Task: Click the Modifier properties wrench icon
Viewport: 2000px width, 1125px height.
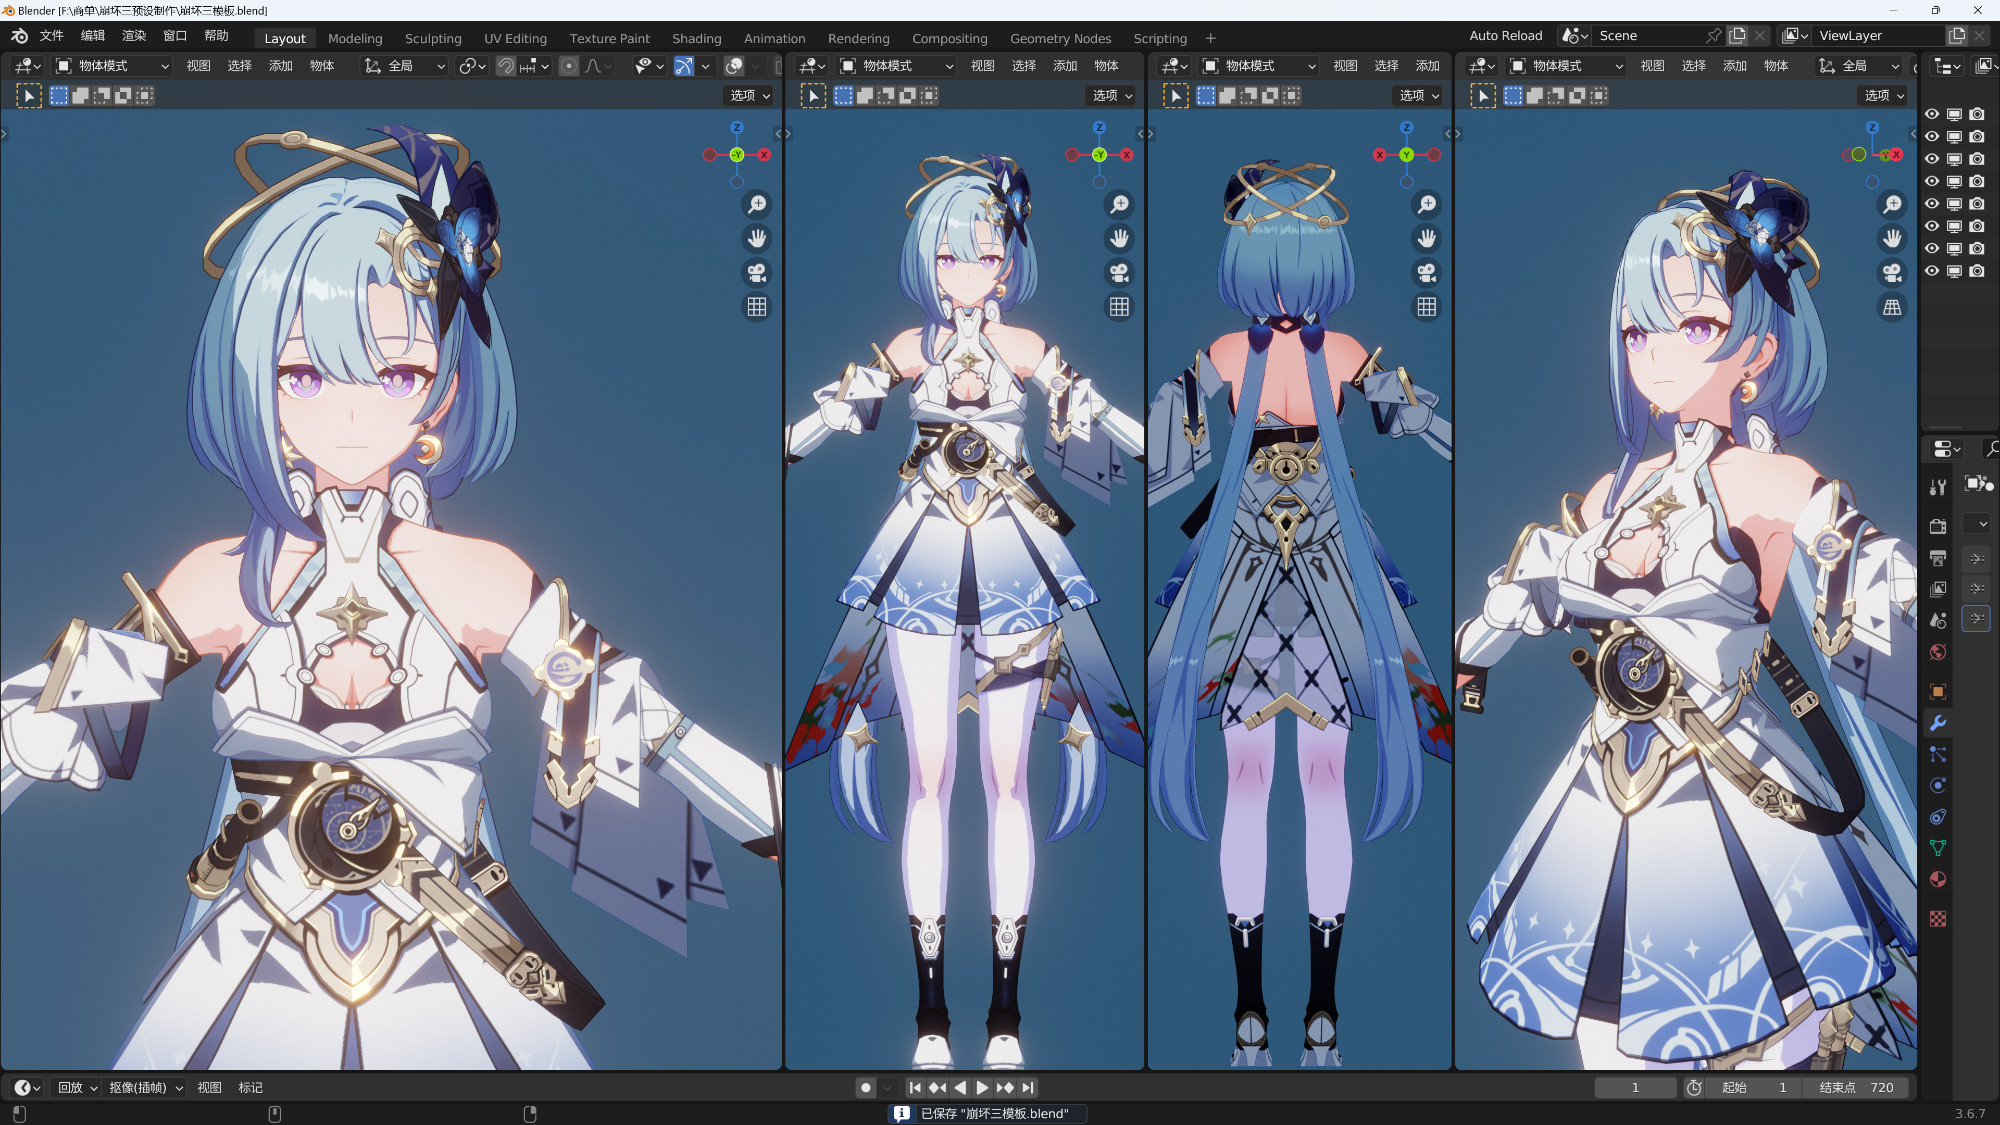Action: point(1938,723)
